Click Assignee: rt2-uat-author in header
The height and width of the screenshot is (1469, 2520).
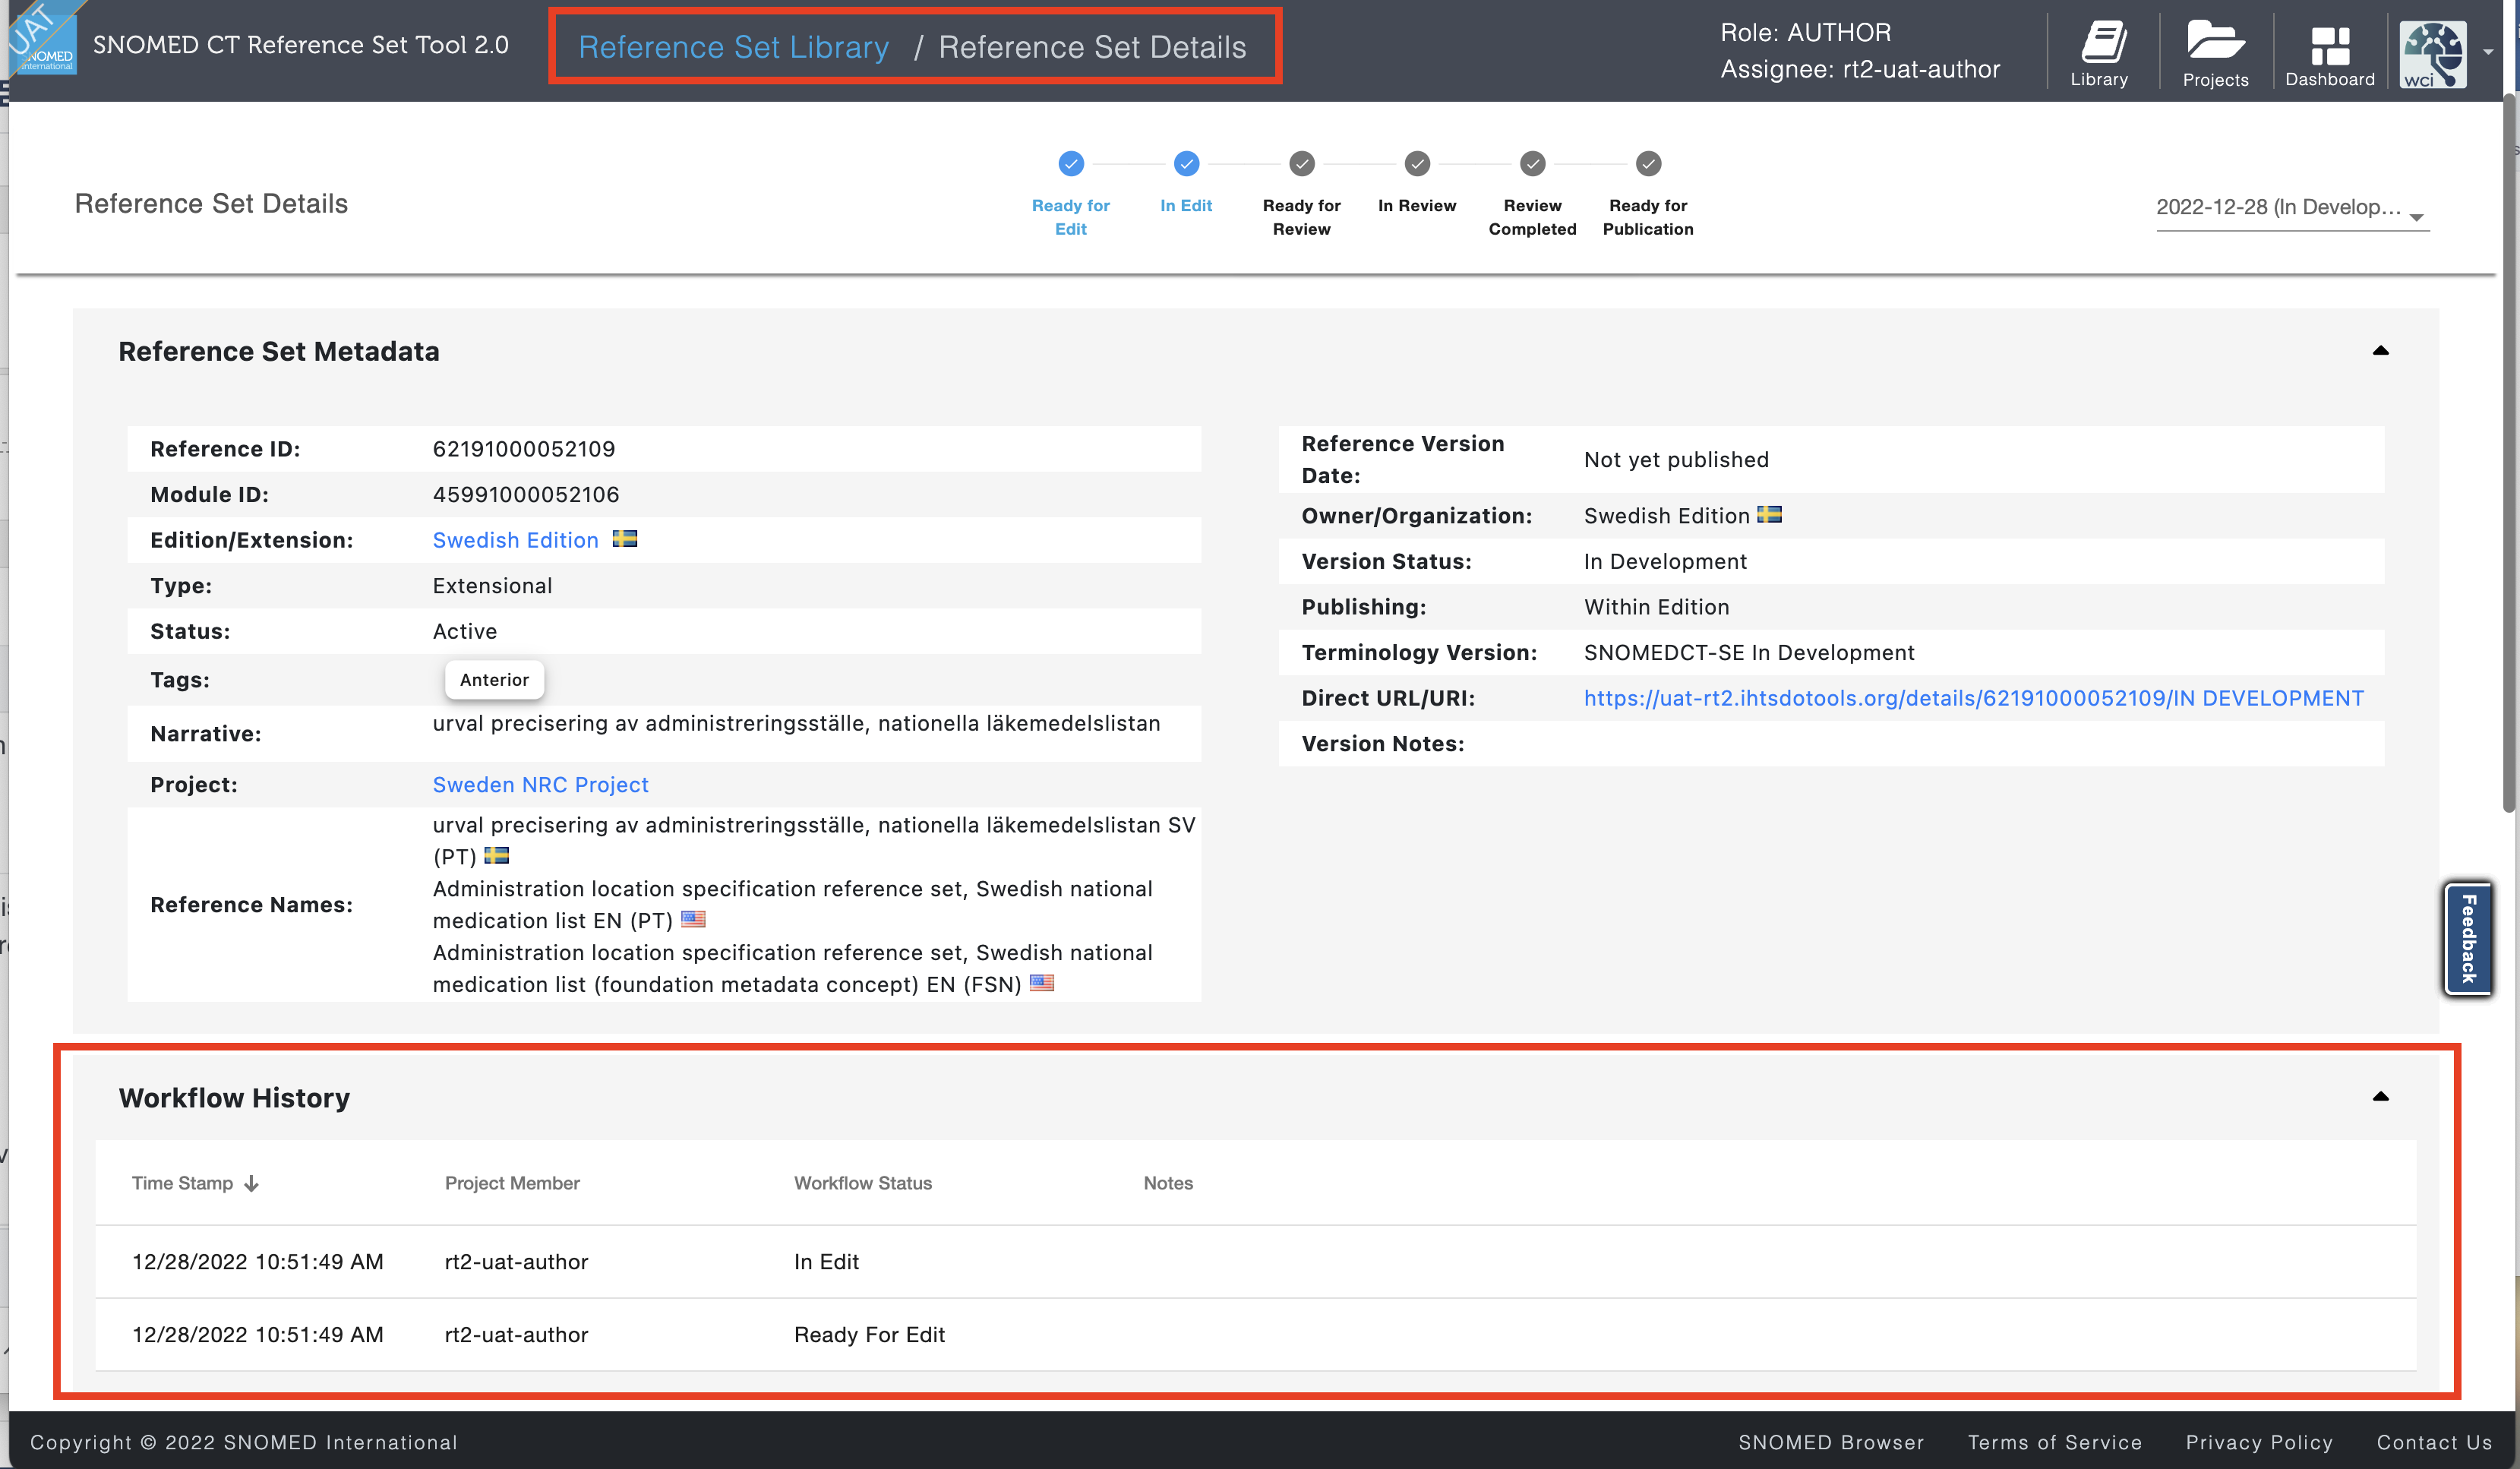[1859, 69]
